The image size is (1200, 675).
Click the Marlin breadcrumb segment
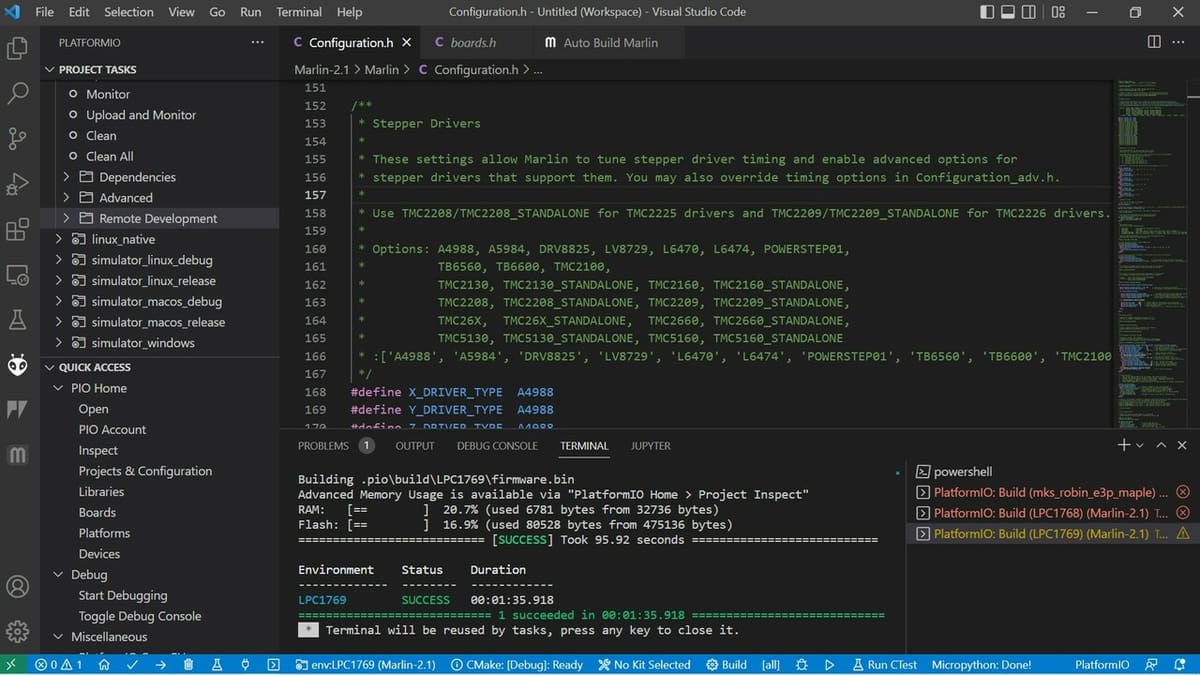click(381, 70)
